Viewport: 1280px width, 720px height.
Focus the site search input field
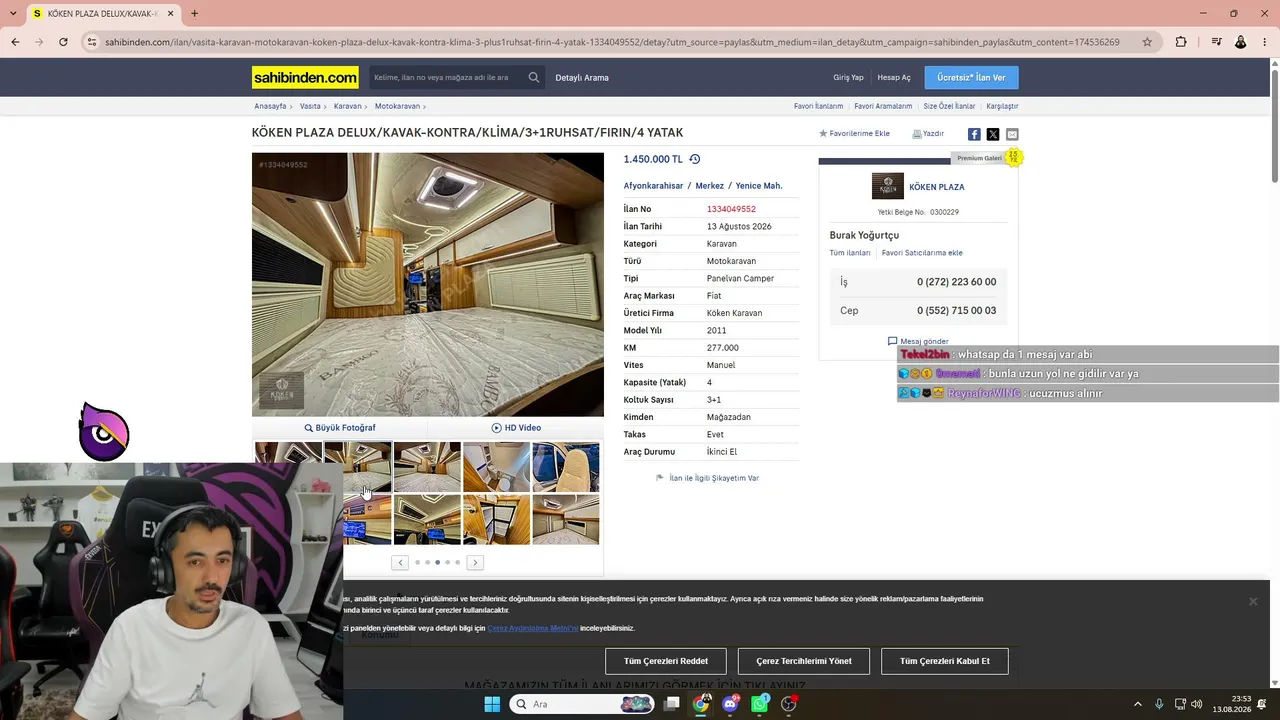[446, 77]
